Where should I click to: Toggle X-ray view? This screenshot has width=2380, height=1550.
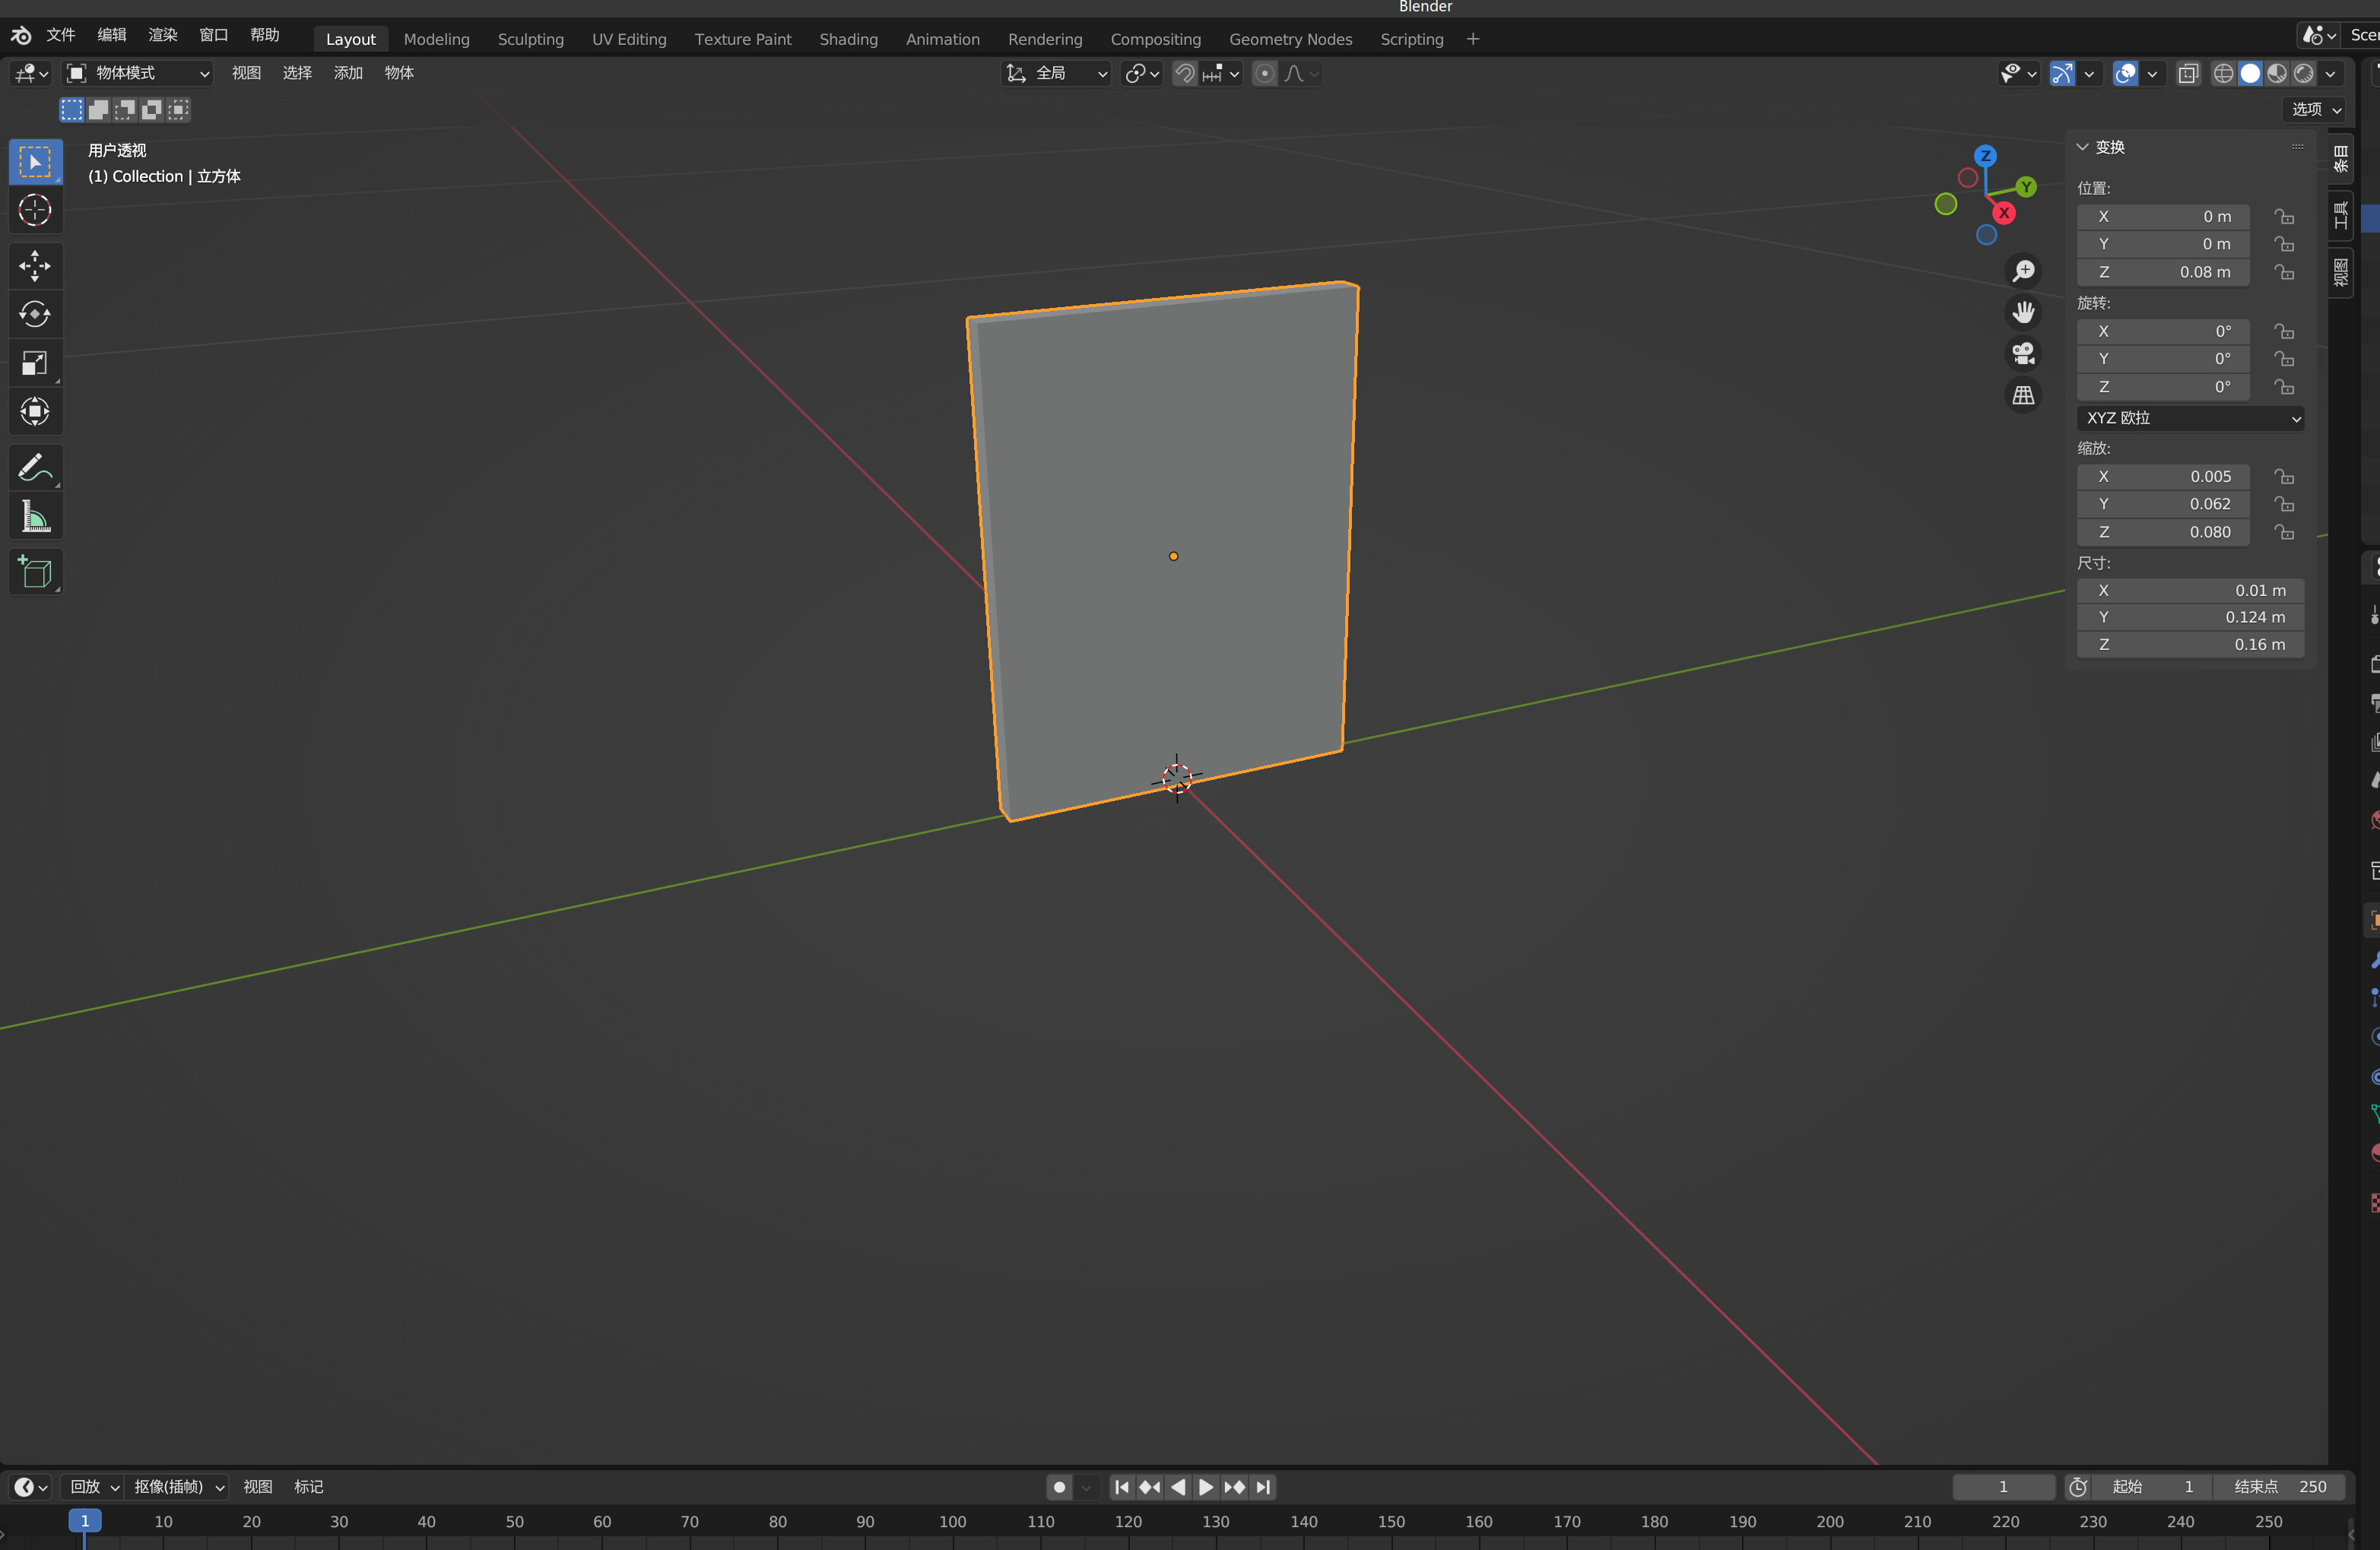pyautogui.click(x=2188, y=73)
